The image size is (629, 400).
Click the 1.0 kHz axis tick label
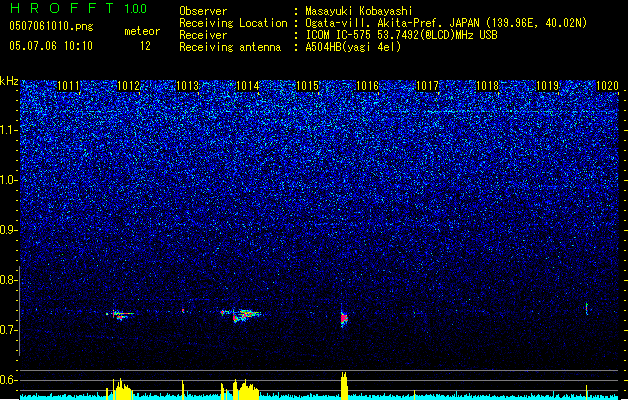[9, 180]
